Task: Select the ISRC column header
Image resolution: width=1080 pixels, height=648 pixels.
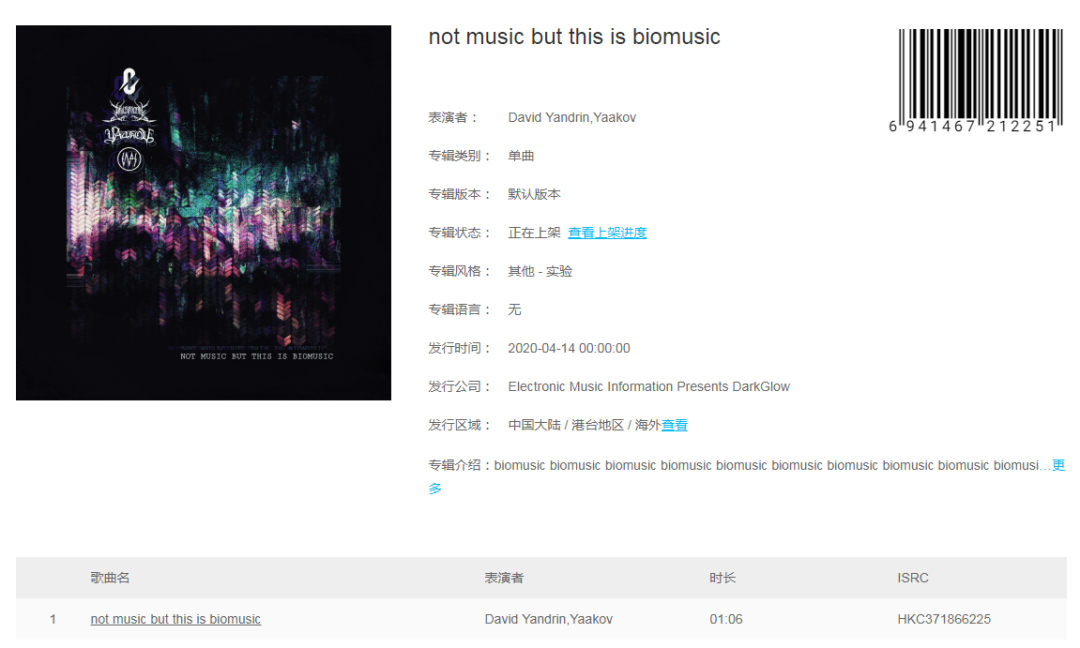Action: tap(913, 578)
